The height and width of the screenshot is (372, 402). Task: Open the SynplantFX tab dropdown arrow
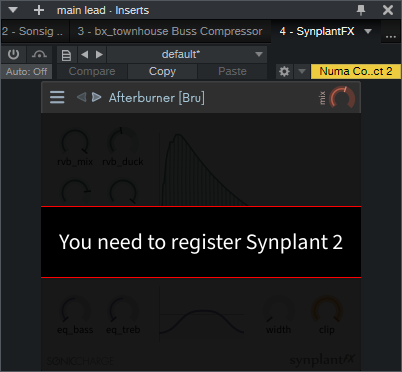368,31
